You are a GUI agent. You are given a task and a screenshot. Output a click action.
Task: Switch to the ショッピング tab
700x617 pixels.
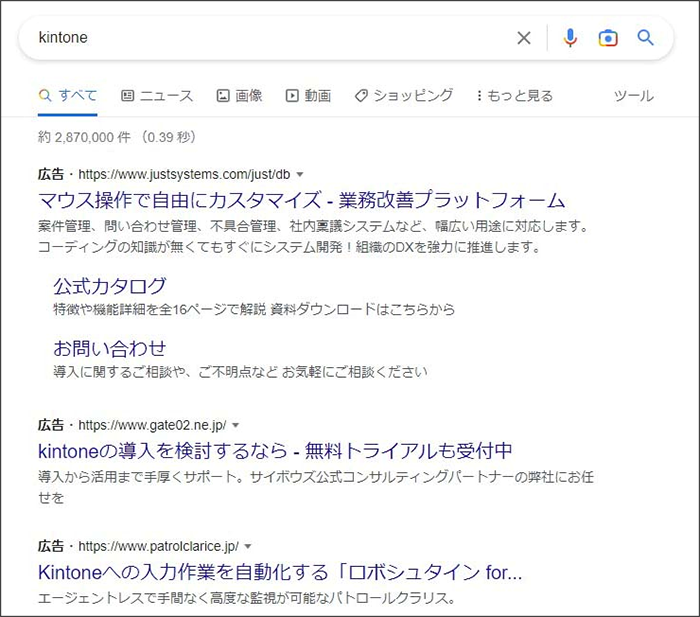[404, 96]
